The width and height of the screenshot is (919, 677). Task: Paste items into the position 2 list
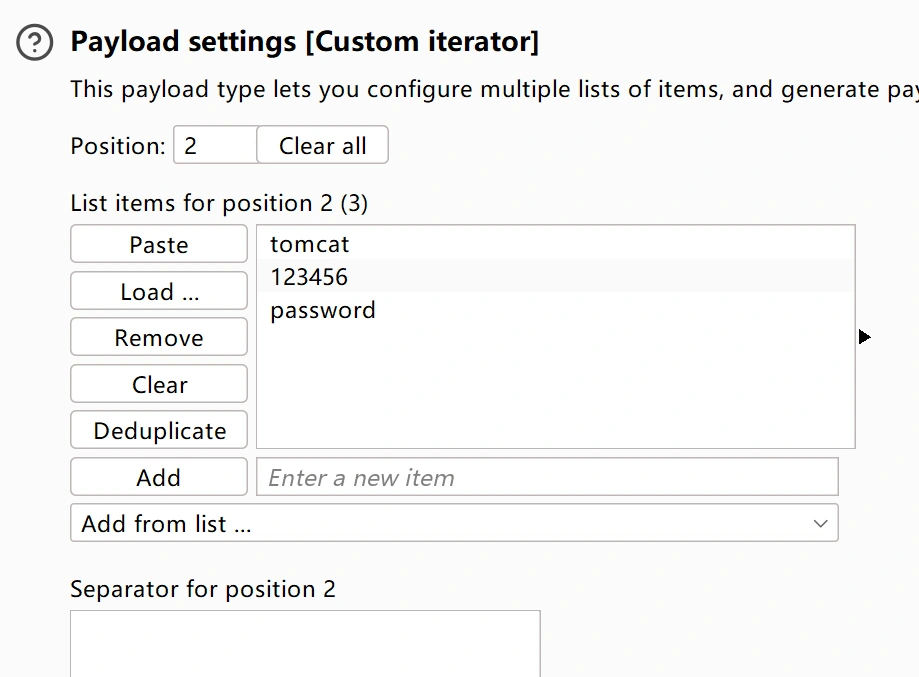[159, 245]
